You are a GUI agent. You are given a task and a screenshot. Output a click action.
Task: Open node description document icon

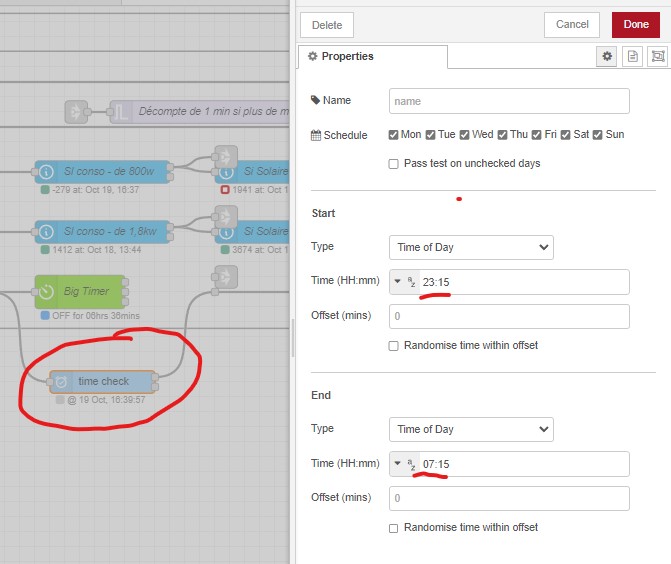(x=632, y=57)
